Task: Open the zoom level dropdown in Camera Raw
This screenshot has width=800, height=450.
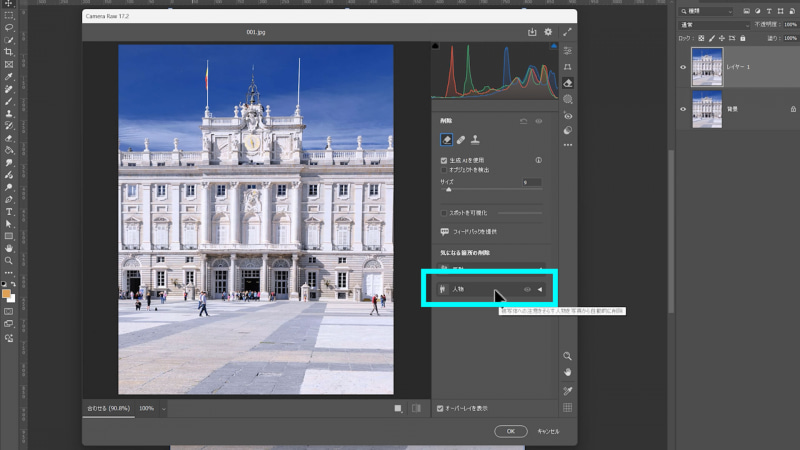Action: pyautogui.click(x=163, y=409)
